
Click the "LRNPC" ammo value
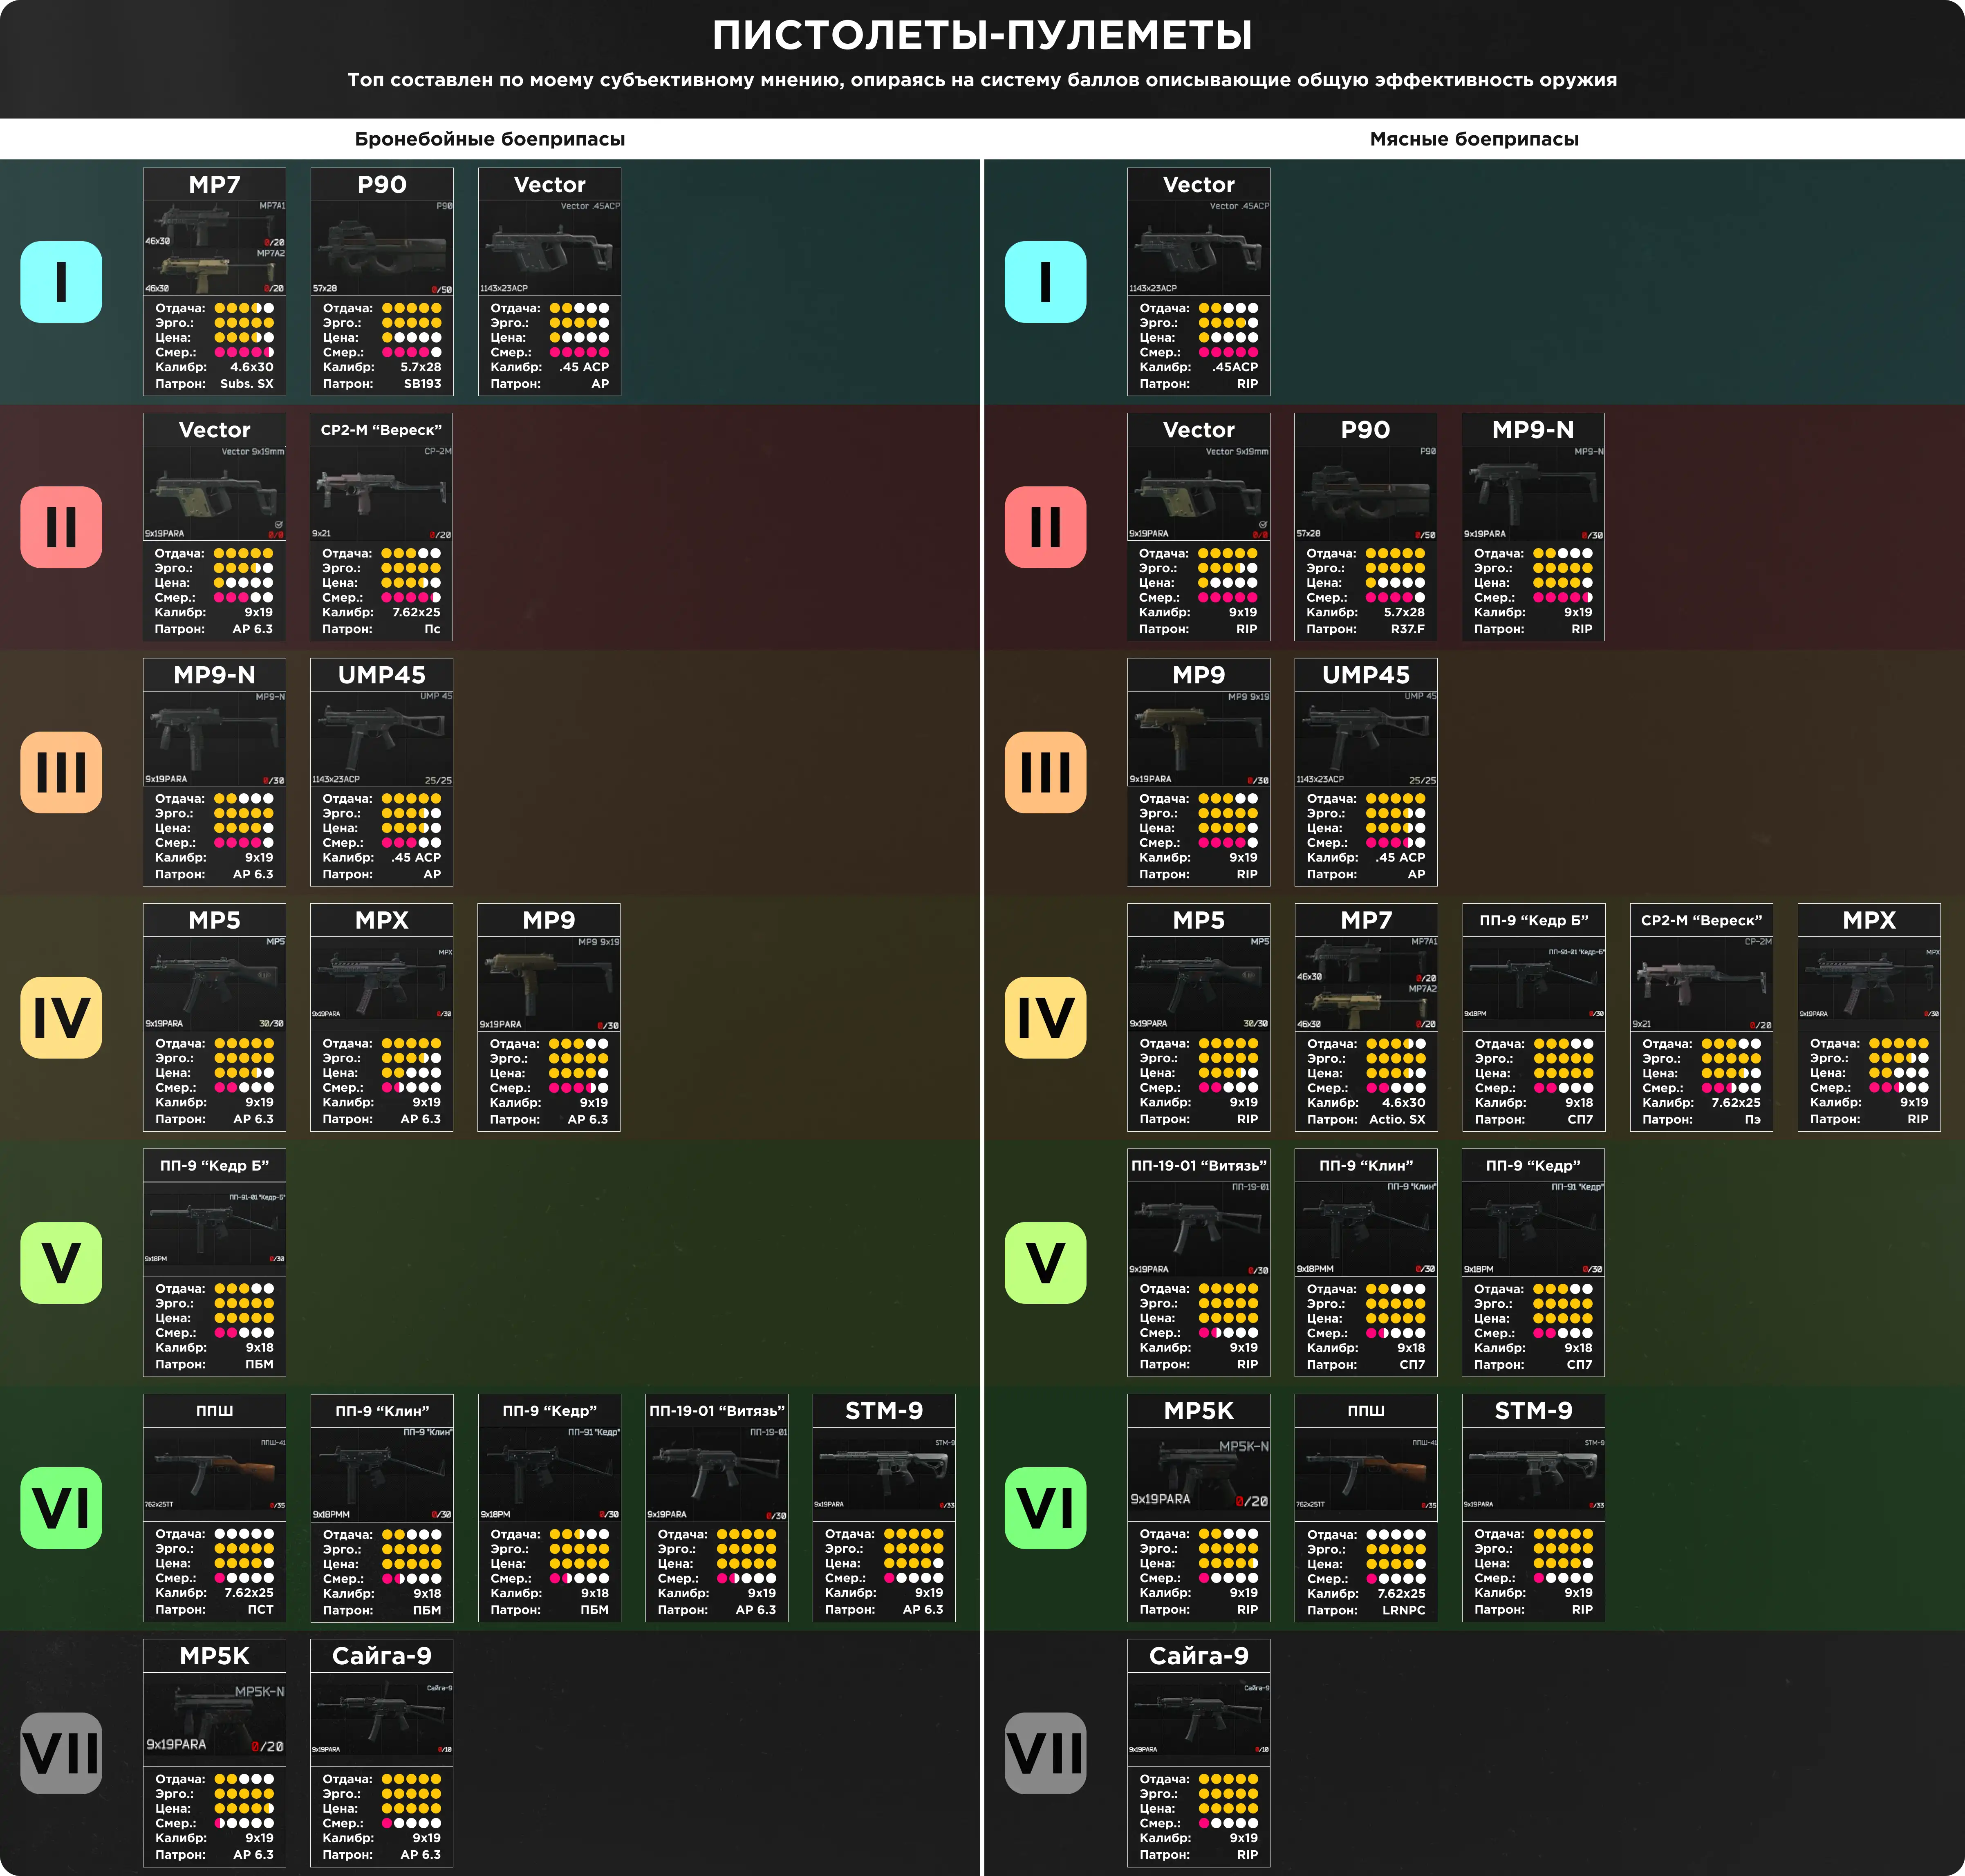1404,1610
